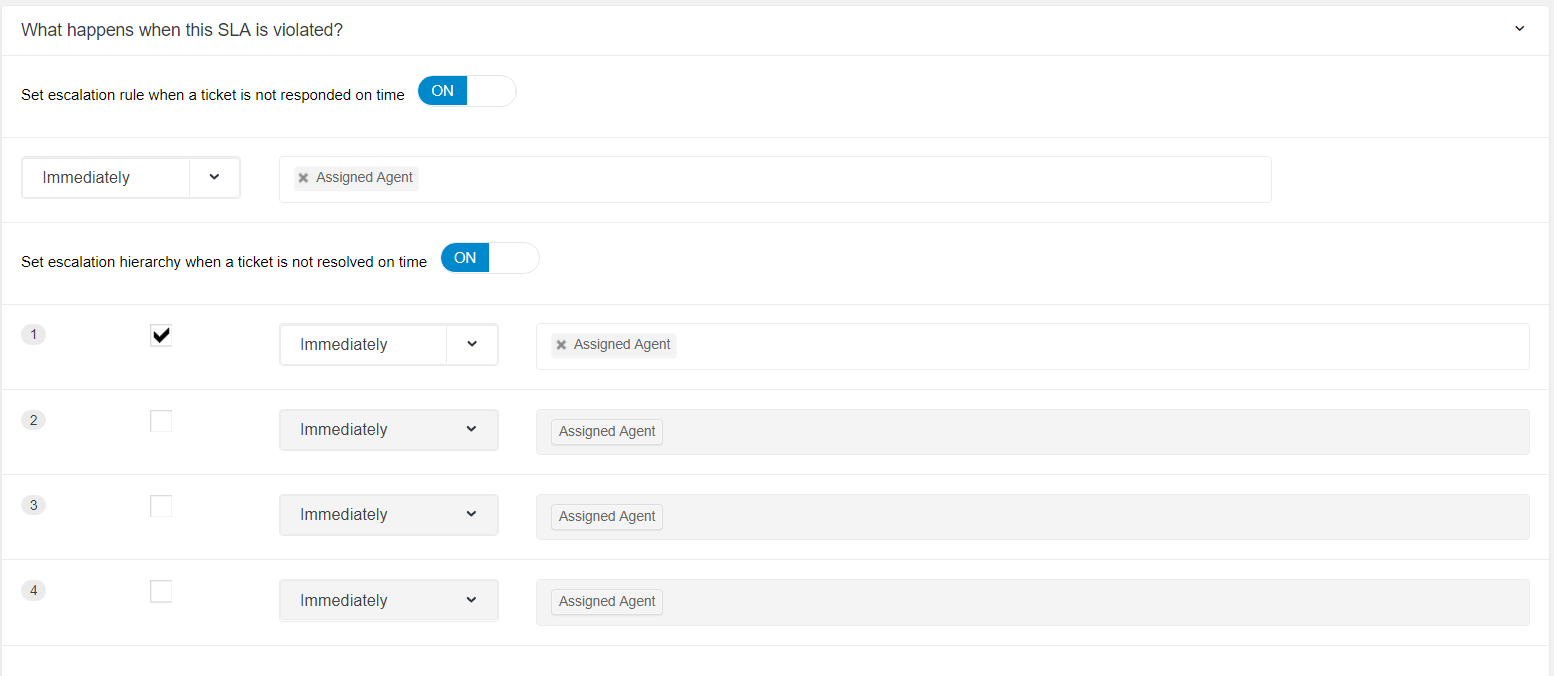
Task: Toggle off the not responded escalation rule
Action: coord(466,91)
